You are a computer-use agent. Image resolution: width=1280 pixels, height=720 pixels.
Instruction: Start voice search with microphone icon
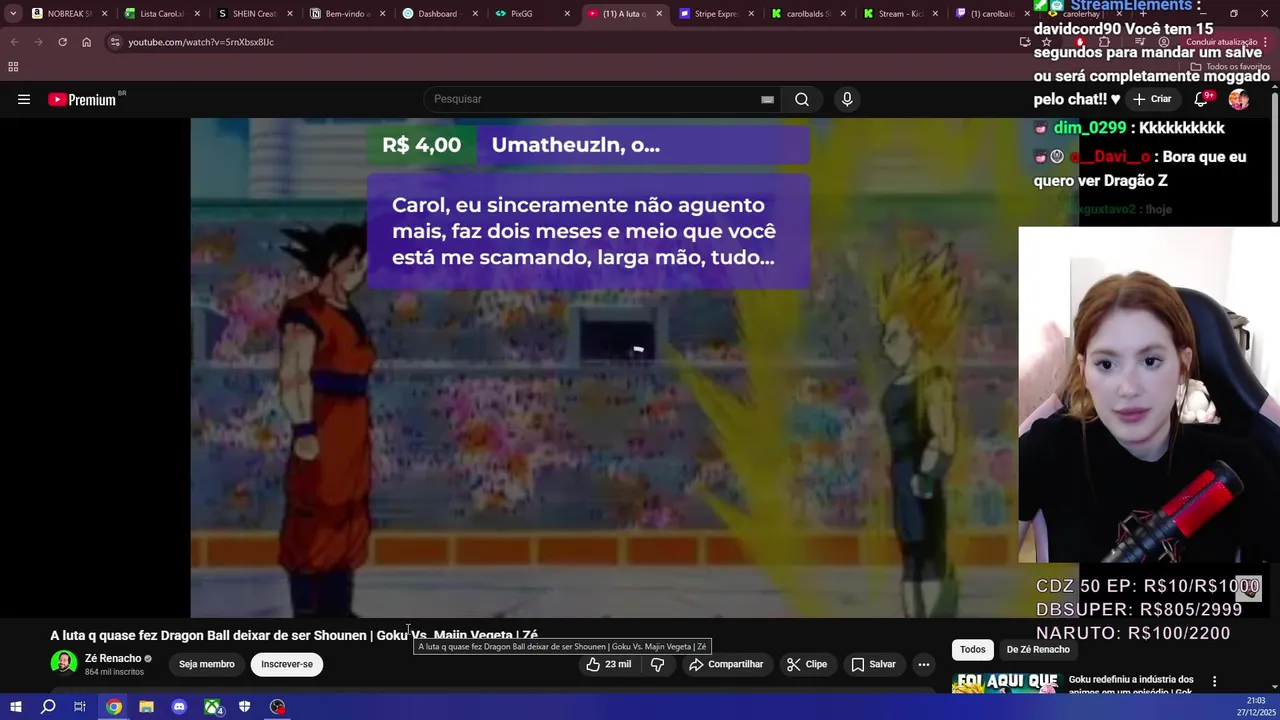[x=847, y=99]
